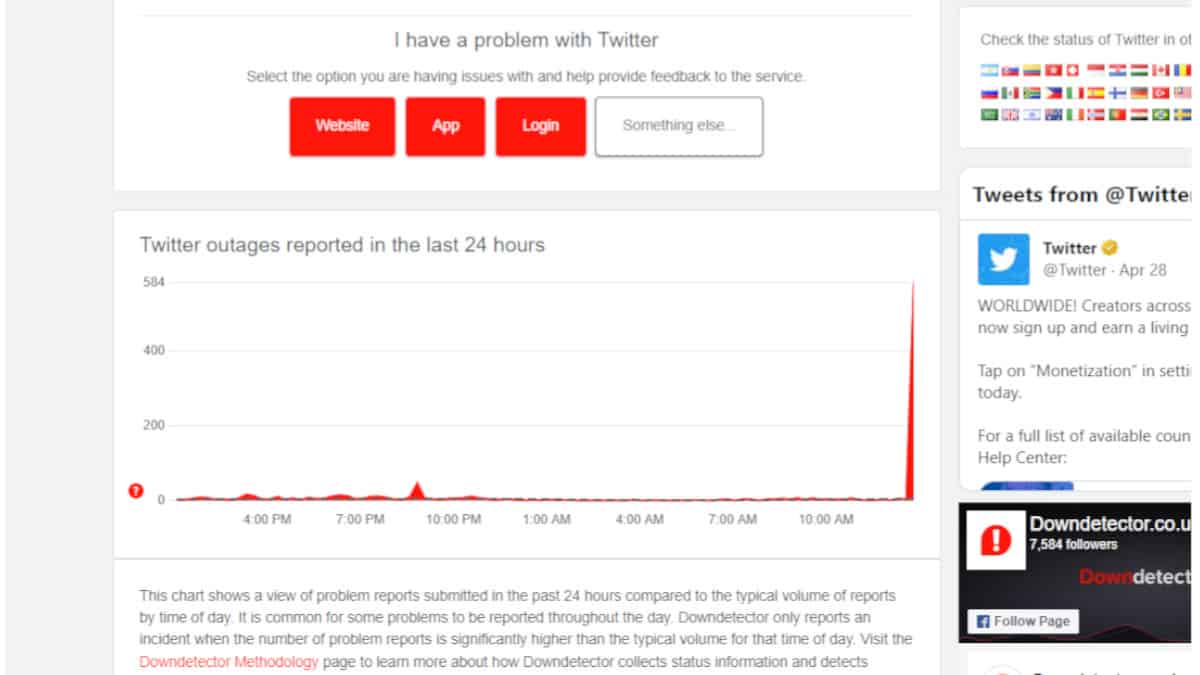Click the Finland flag icon

pos(1117,93)
